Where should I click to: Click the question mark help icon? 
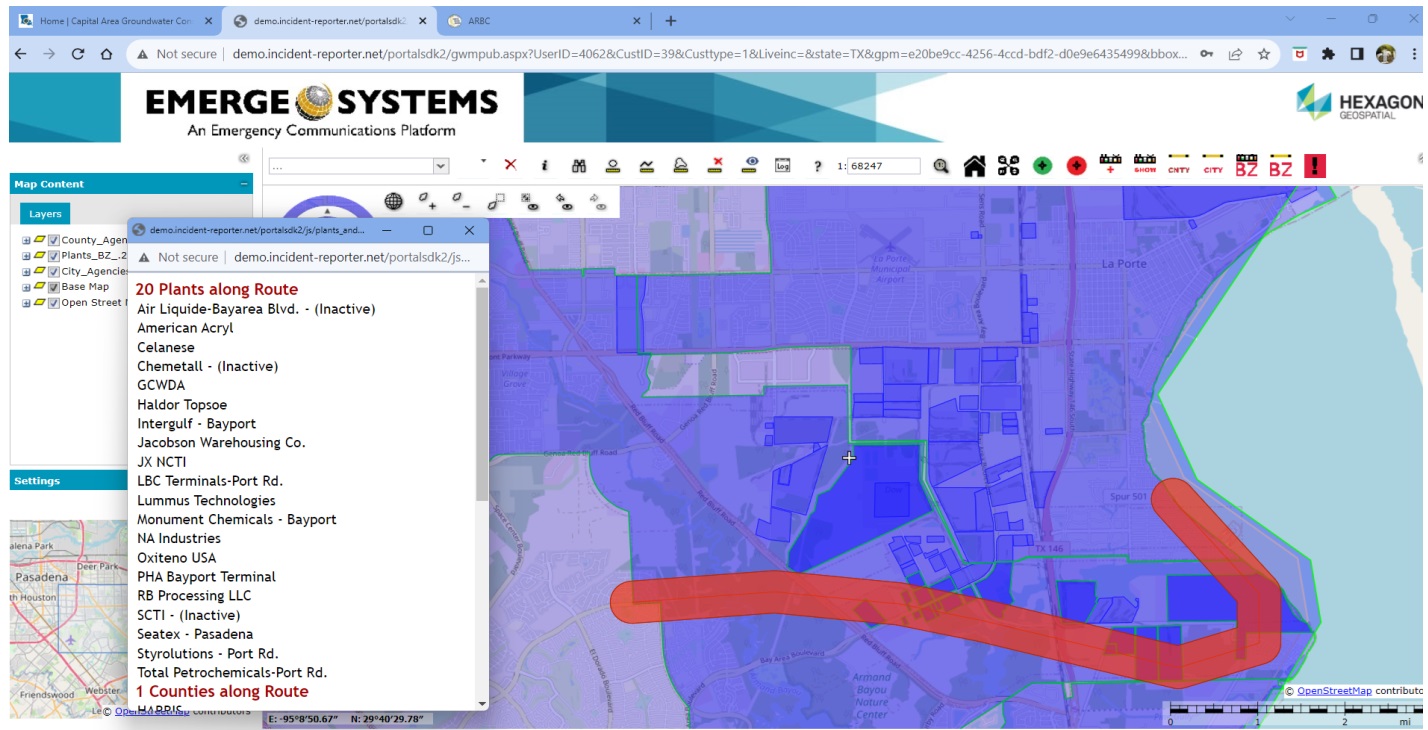coord(817,167)
